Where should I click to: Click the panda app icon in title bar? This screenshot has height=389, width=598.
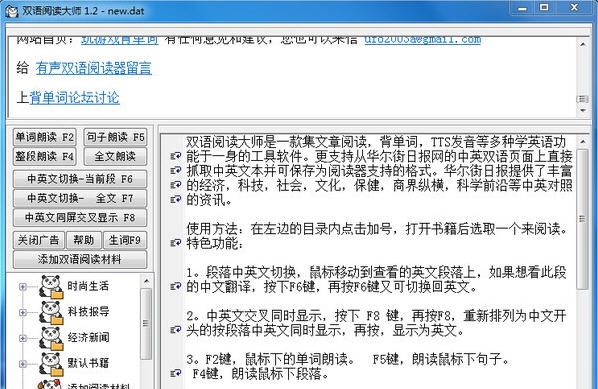[x=11, y=11]
